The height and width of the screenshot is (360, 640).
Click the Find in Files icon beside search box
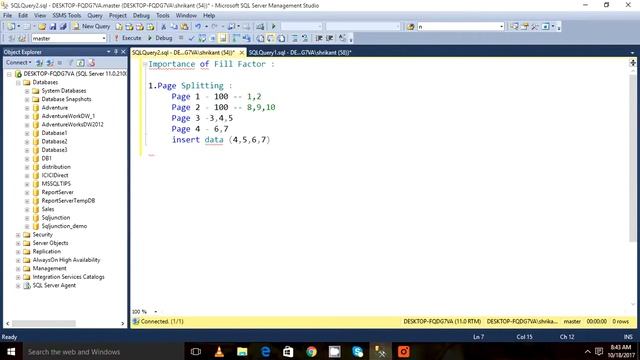410,27
